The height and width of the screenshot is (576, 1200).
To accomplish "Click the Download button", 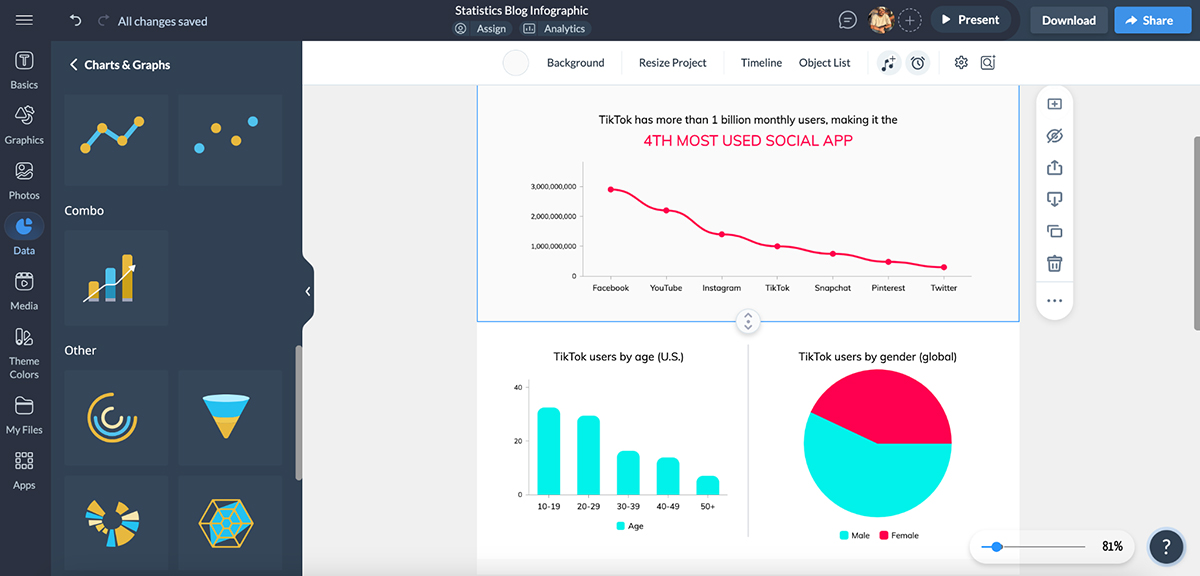I will click(1068, 20).
